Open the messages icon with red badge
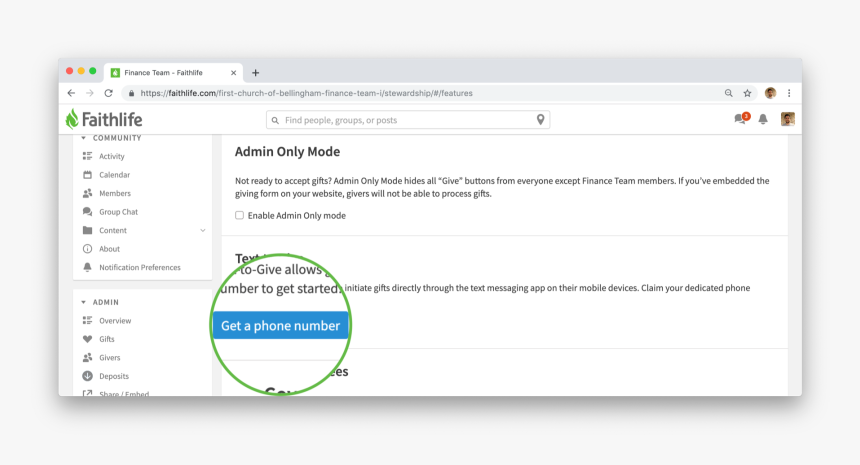This screenshot has width=860, height=465. click(741, 119)
